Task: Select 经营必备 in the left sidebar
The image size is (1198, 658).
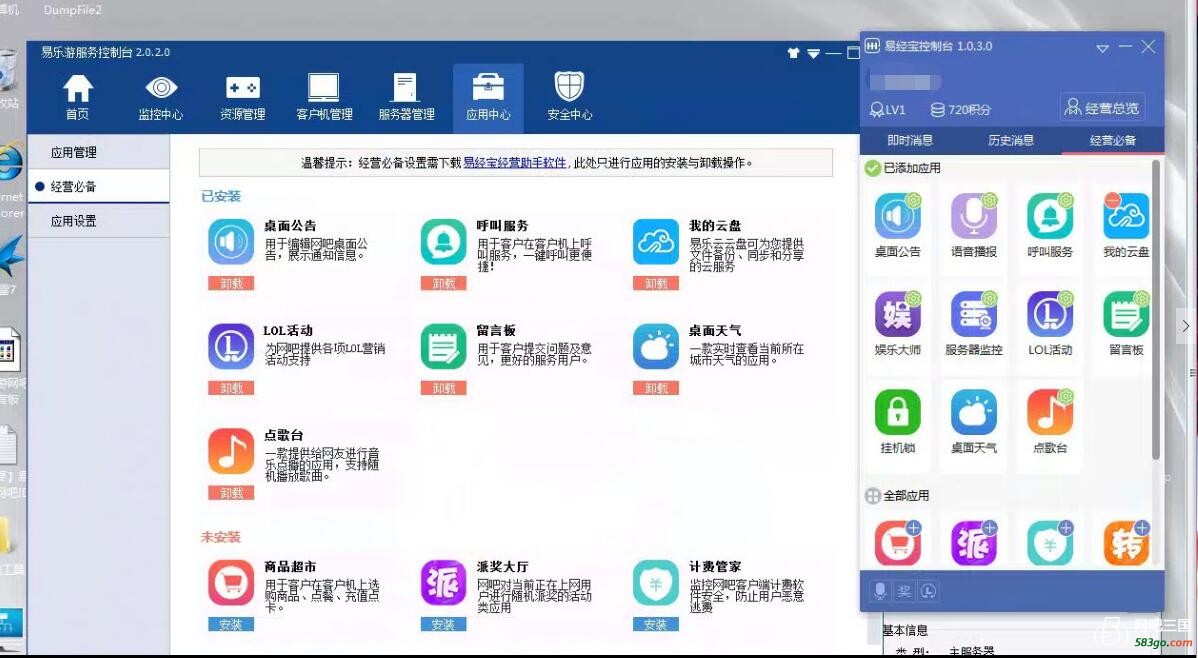Action: pyautogui.click(x=98, y=186)
